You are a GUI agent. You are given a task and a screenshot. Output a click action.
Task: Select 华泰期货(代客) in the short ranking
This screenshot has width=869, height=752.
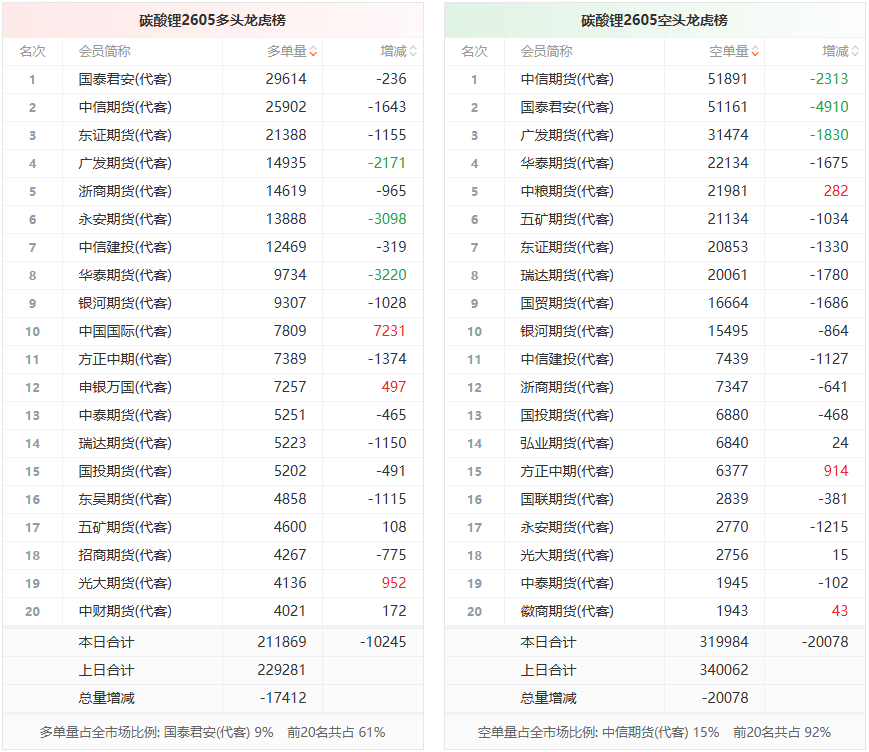(567, 163)
